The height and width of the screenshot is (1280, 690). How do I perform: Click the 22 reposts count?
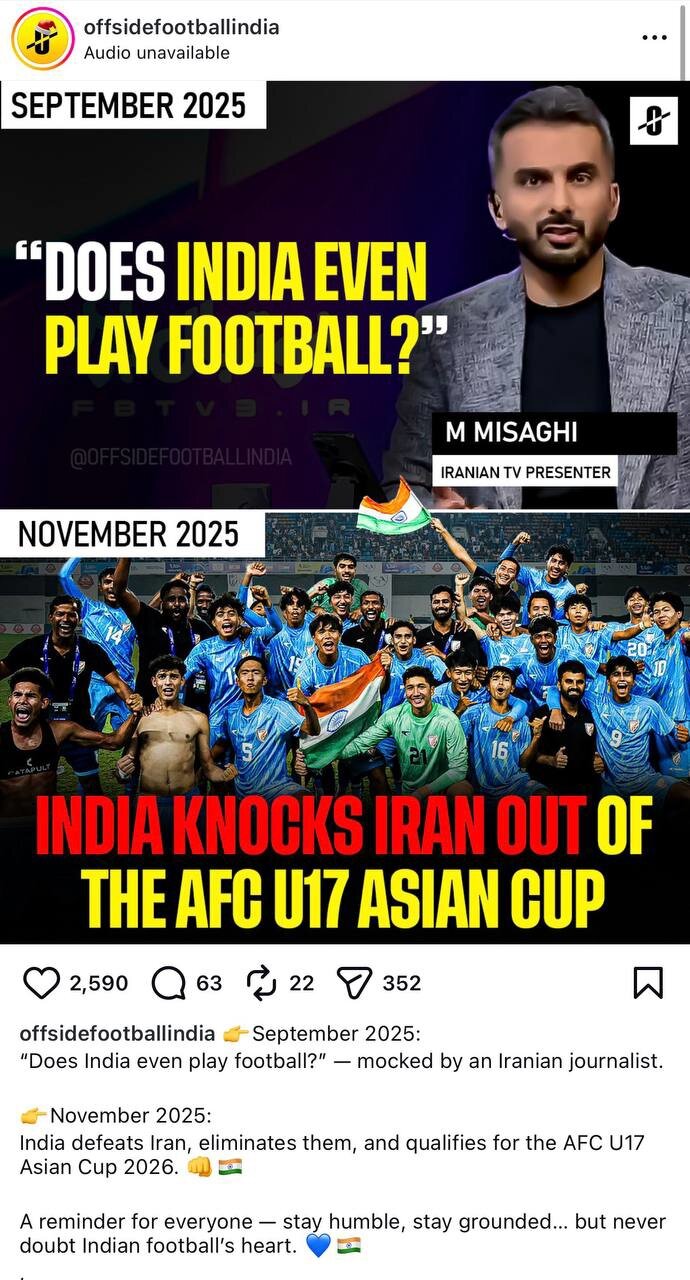pos(301,983)
